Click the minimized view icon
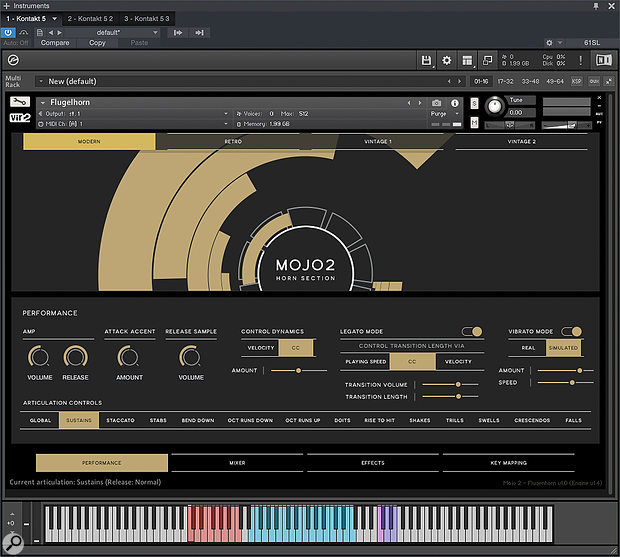The height and width of the screenshot is (557, 620). [x=488, y=60]
